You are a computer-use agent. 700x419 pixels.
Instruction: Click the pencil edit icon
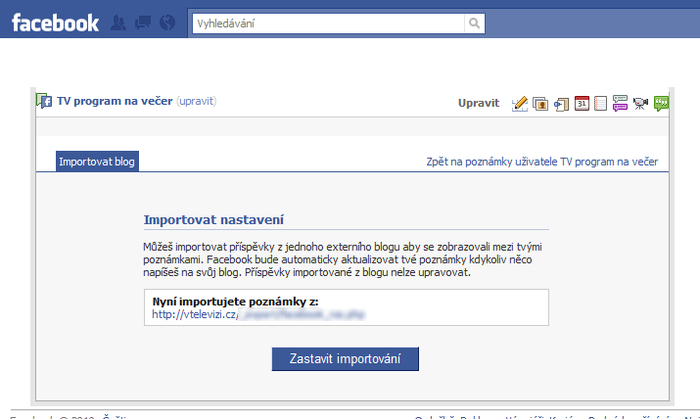coord(520,104)
